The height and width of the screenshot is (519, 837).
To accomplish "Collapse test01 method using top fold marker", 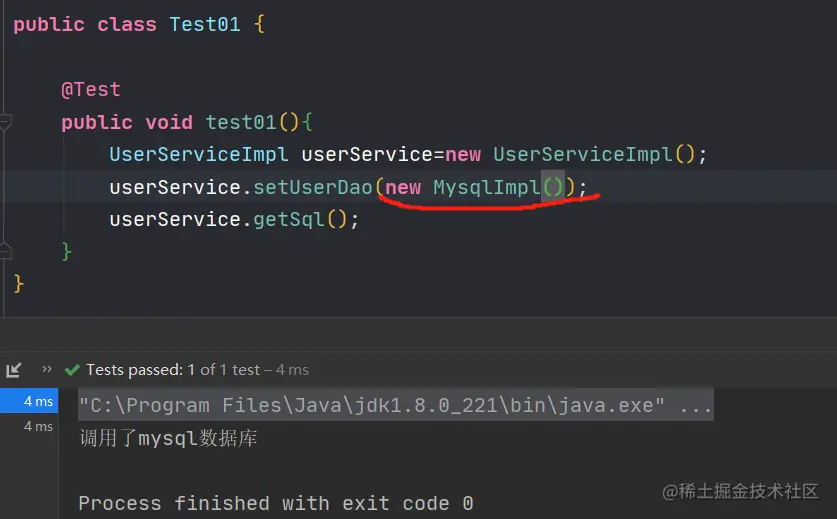I will click(6, 123).
